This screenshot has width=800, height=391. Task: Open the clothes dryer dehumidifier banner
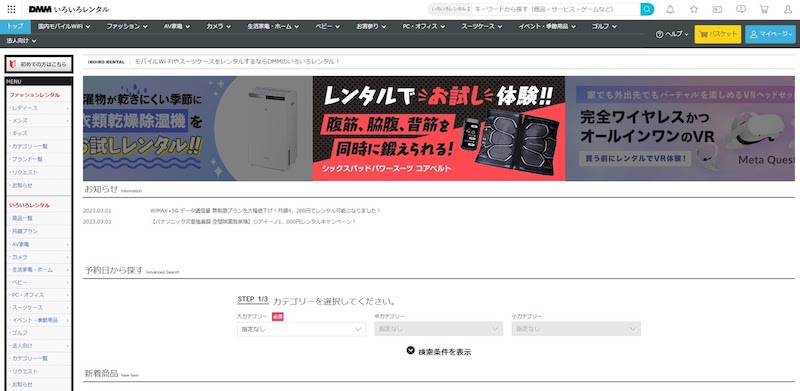(x=198, y=129)
